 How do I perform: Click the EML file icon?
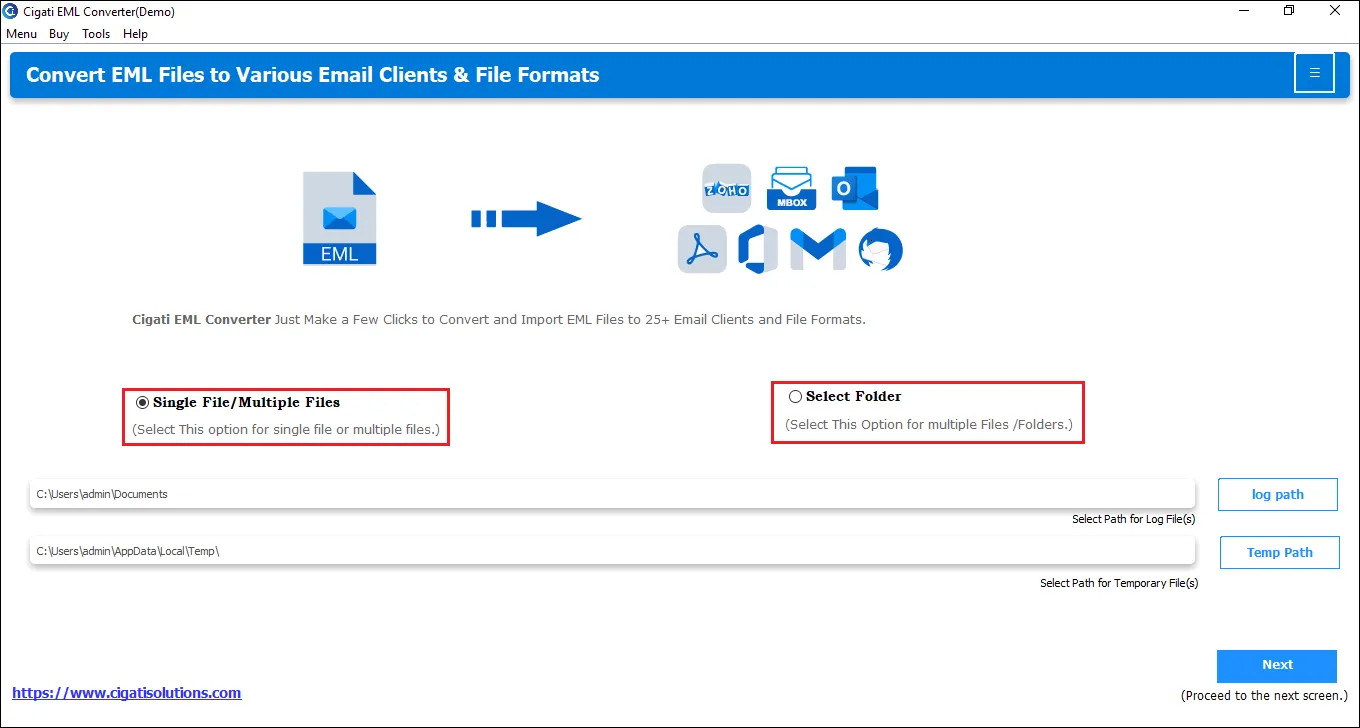point(340,218)
